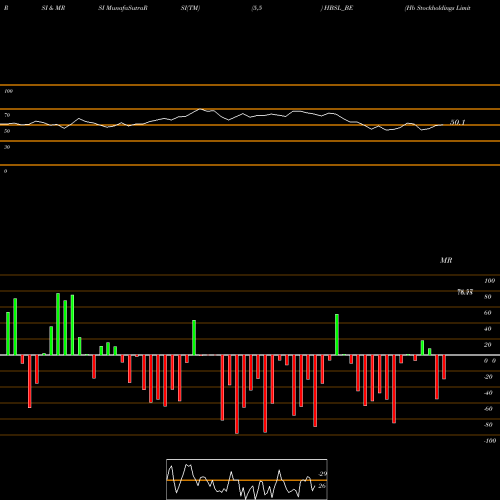Click the '-100' label on MR axis
500x500 pixels.
[x=490, y=441]
